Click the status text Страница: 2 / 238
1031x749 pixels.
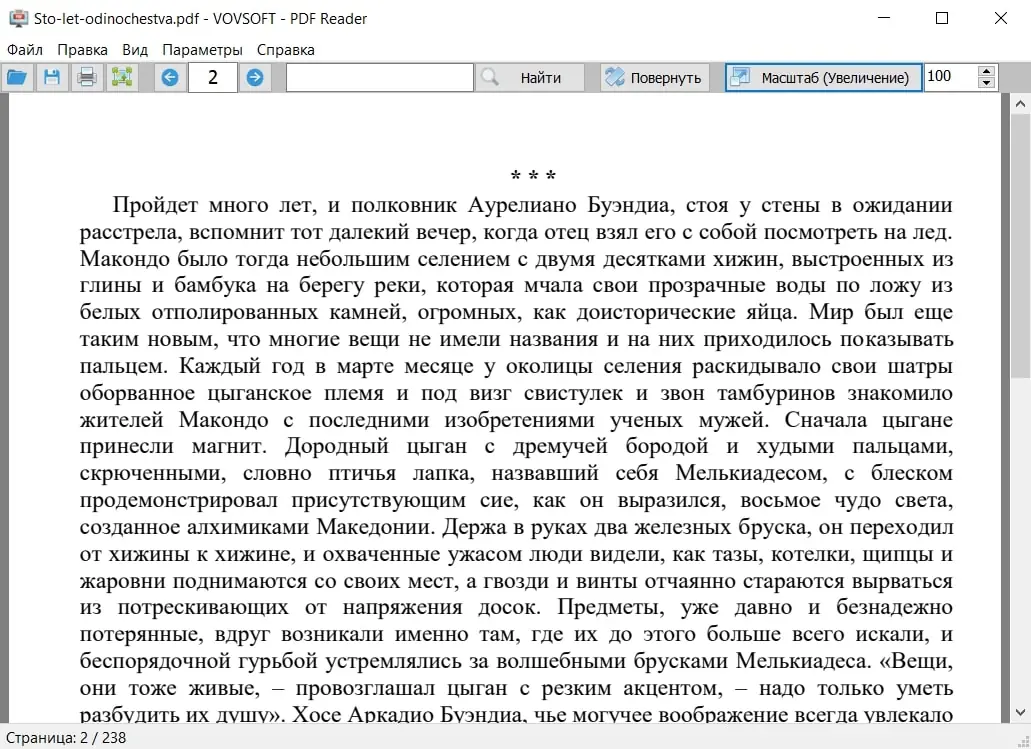click(66, 738)
